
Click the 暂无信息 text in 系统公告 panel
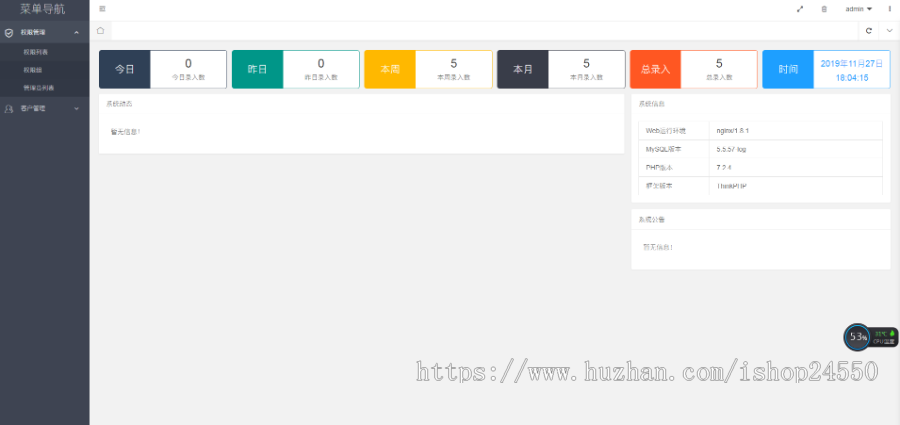pyautogui.click(x=658, y=247)
